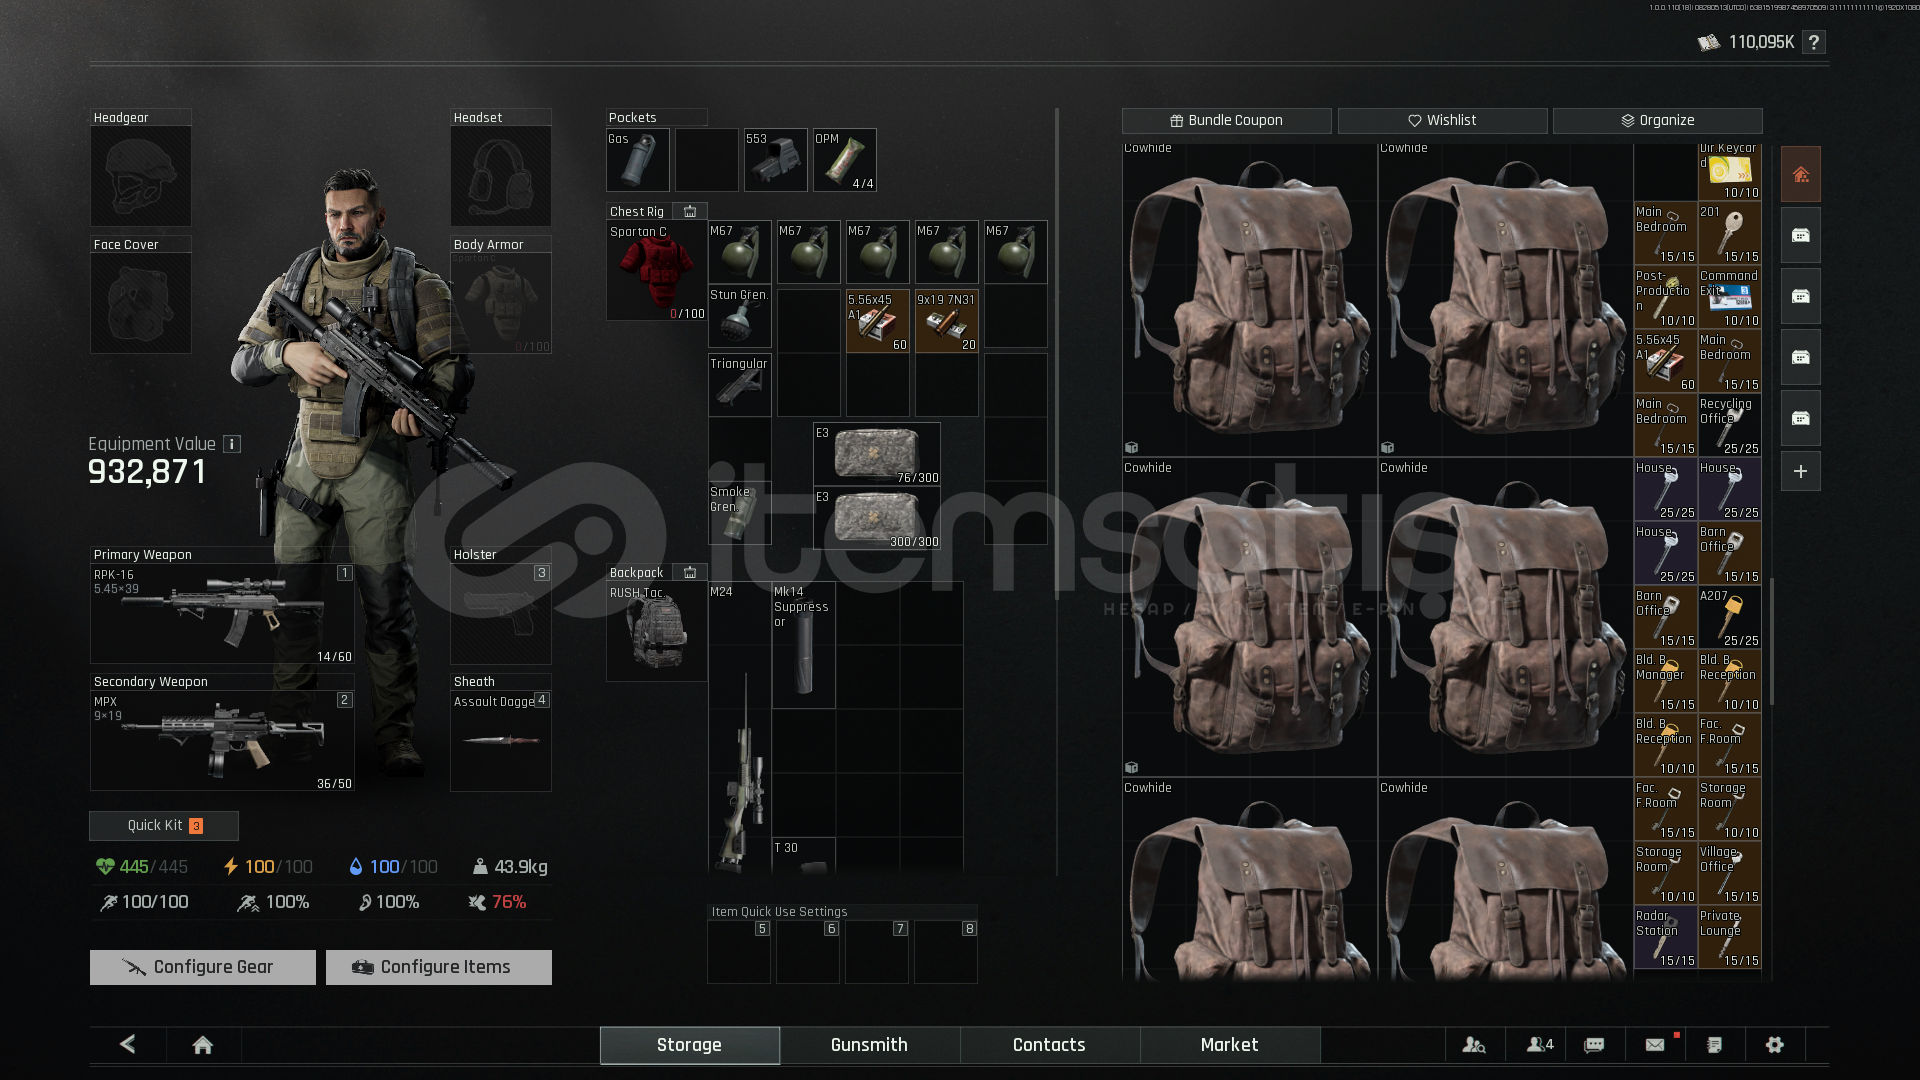Select the Private Lounge key
Viewport: 1920px width, 1080px height.
(x=1730, y=937)
